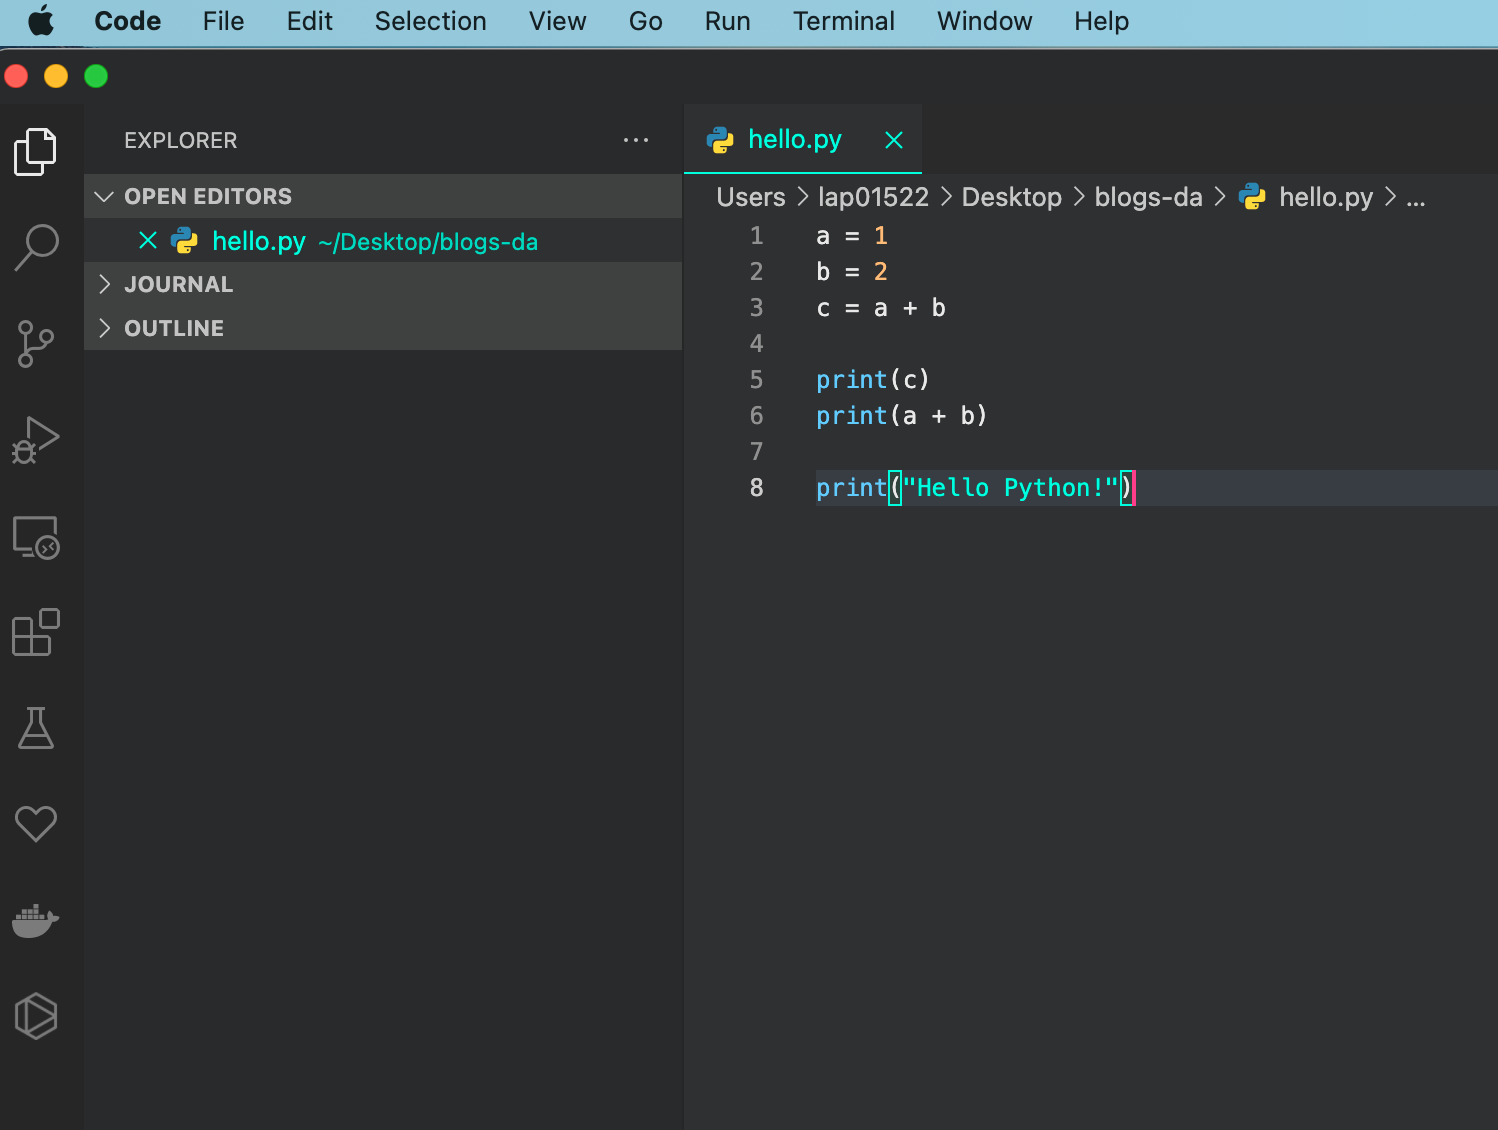Open the Explorer view in activity bar
The image size is (1498, 1130).
pyautogui.click(x=36, y=151)
